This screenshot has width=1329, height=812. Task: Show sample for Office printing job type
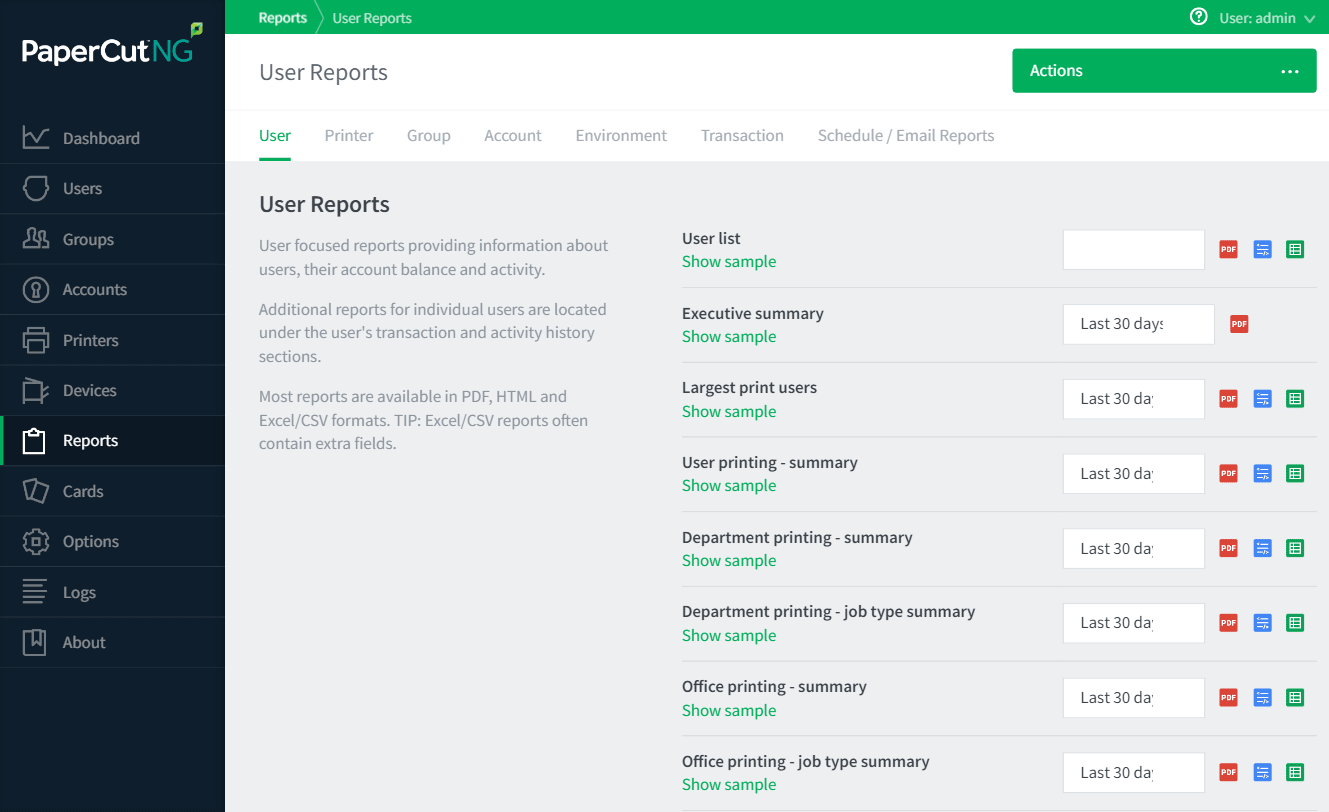pos(729,785)
